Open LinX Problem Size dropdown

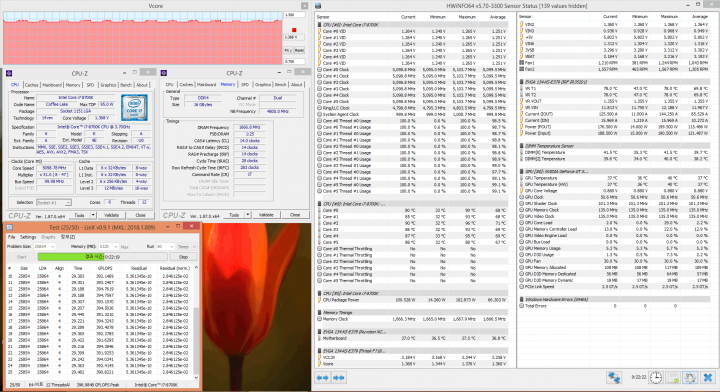[x=52, y=246]
